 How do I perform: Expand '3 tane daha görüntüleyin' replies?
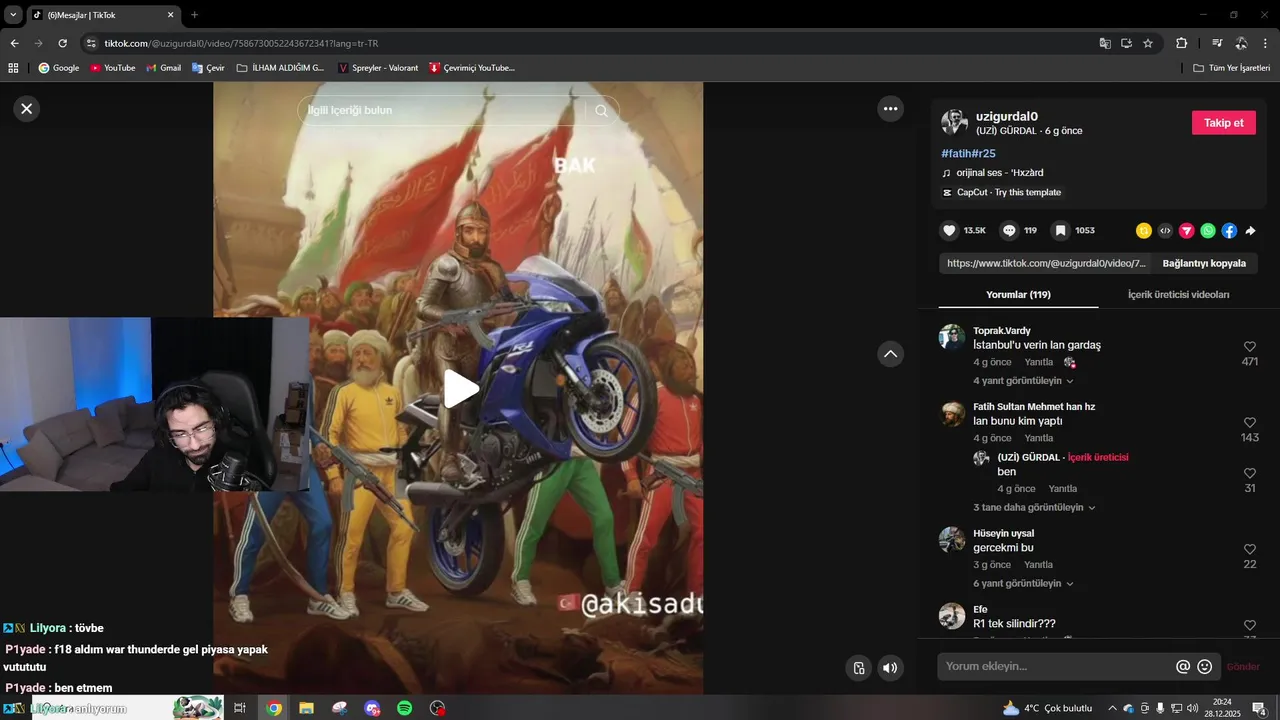(x=1034, y=508)
